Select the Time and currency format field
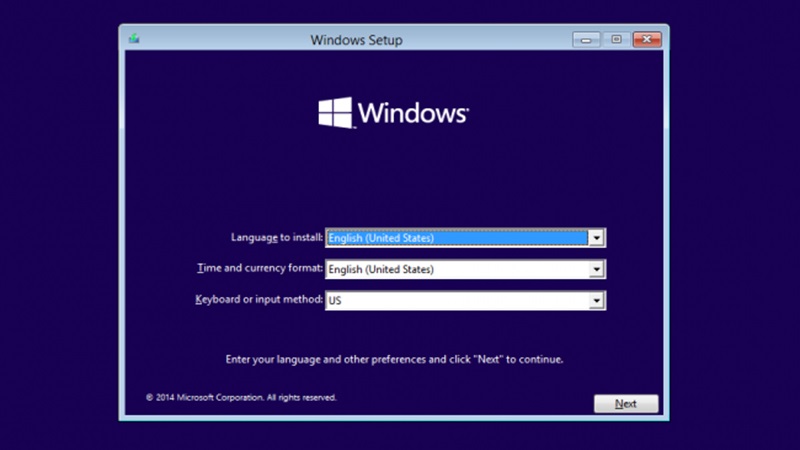 [x=465, y=269]
